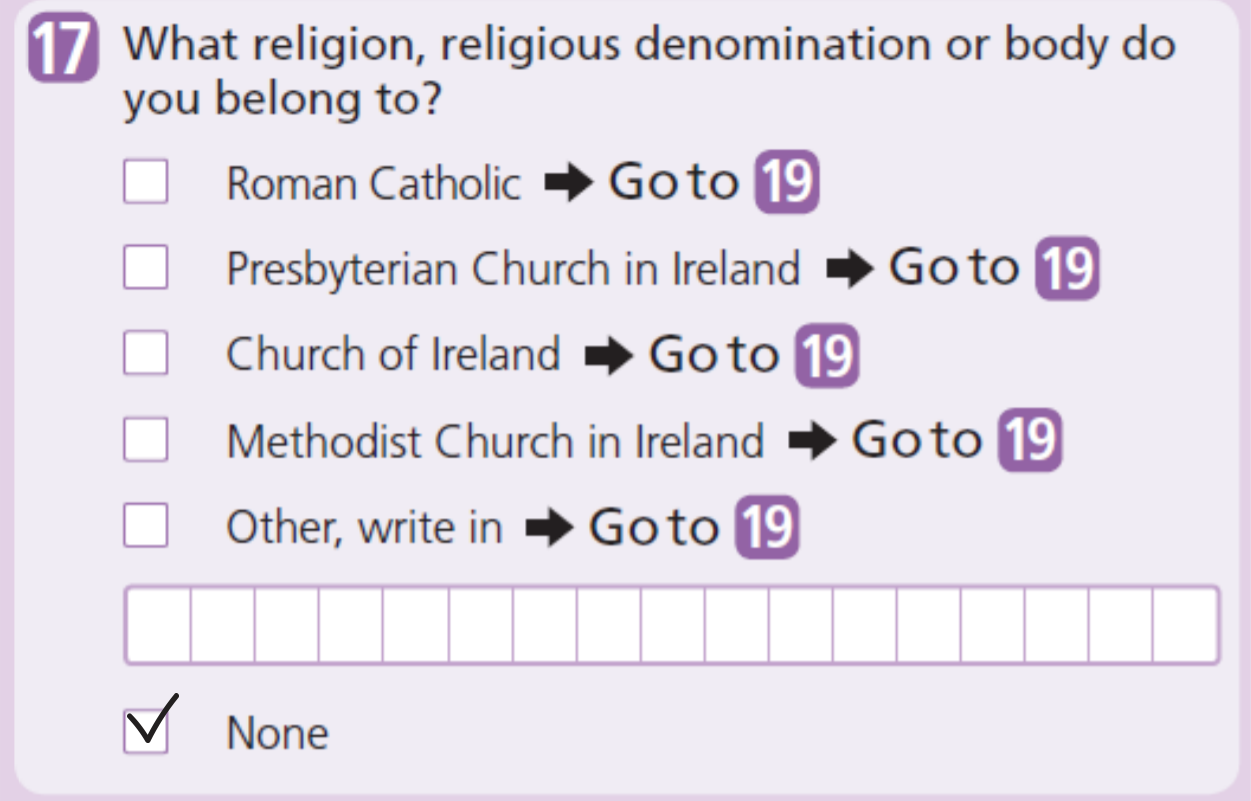
Task: Click the arrow icon after Roman Catholic
Action: click(567, 184)
